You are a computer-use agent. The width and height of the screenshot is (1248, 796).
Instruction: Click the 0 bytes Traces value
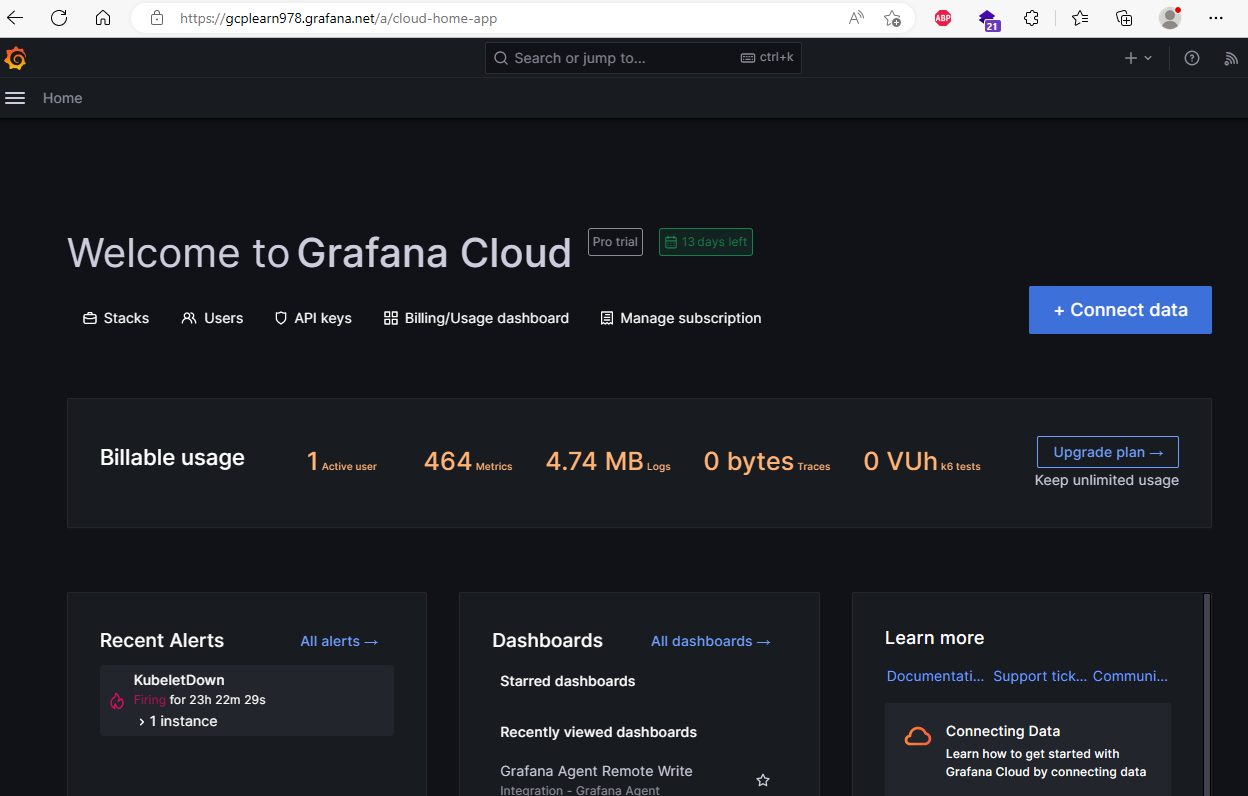pos(767,462)
